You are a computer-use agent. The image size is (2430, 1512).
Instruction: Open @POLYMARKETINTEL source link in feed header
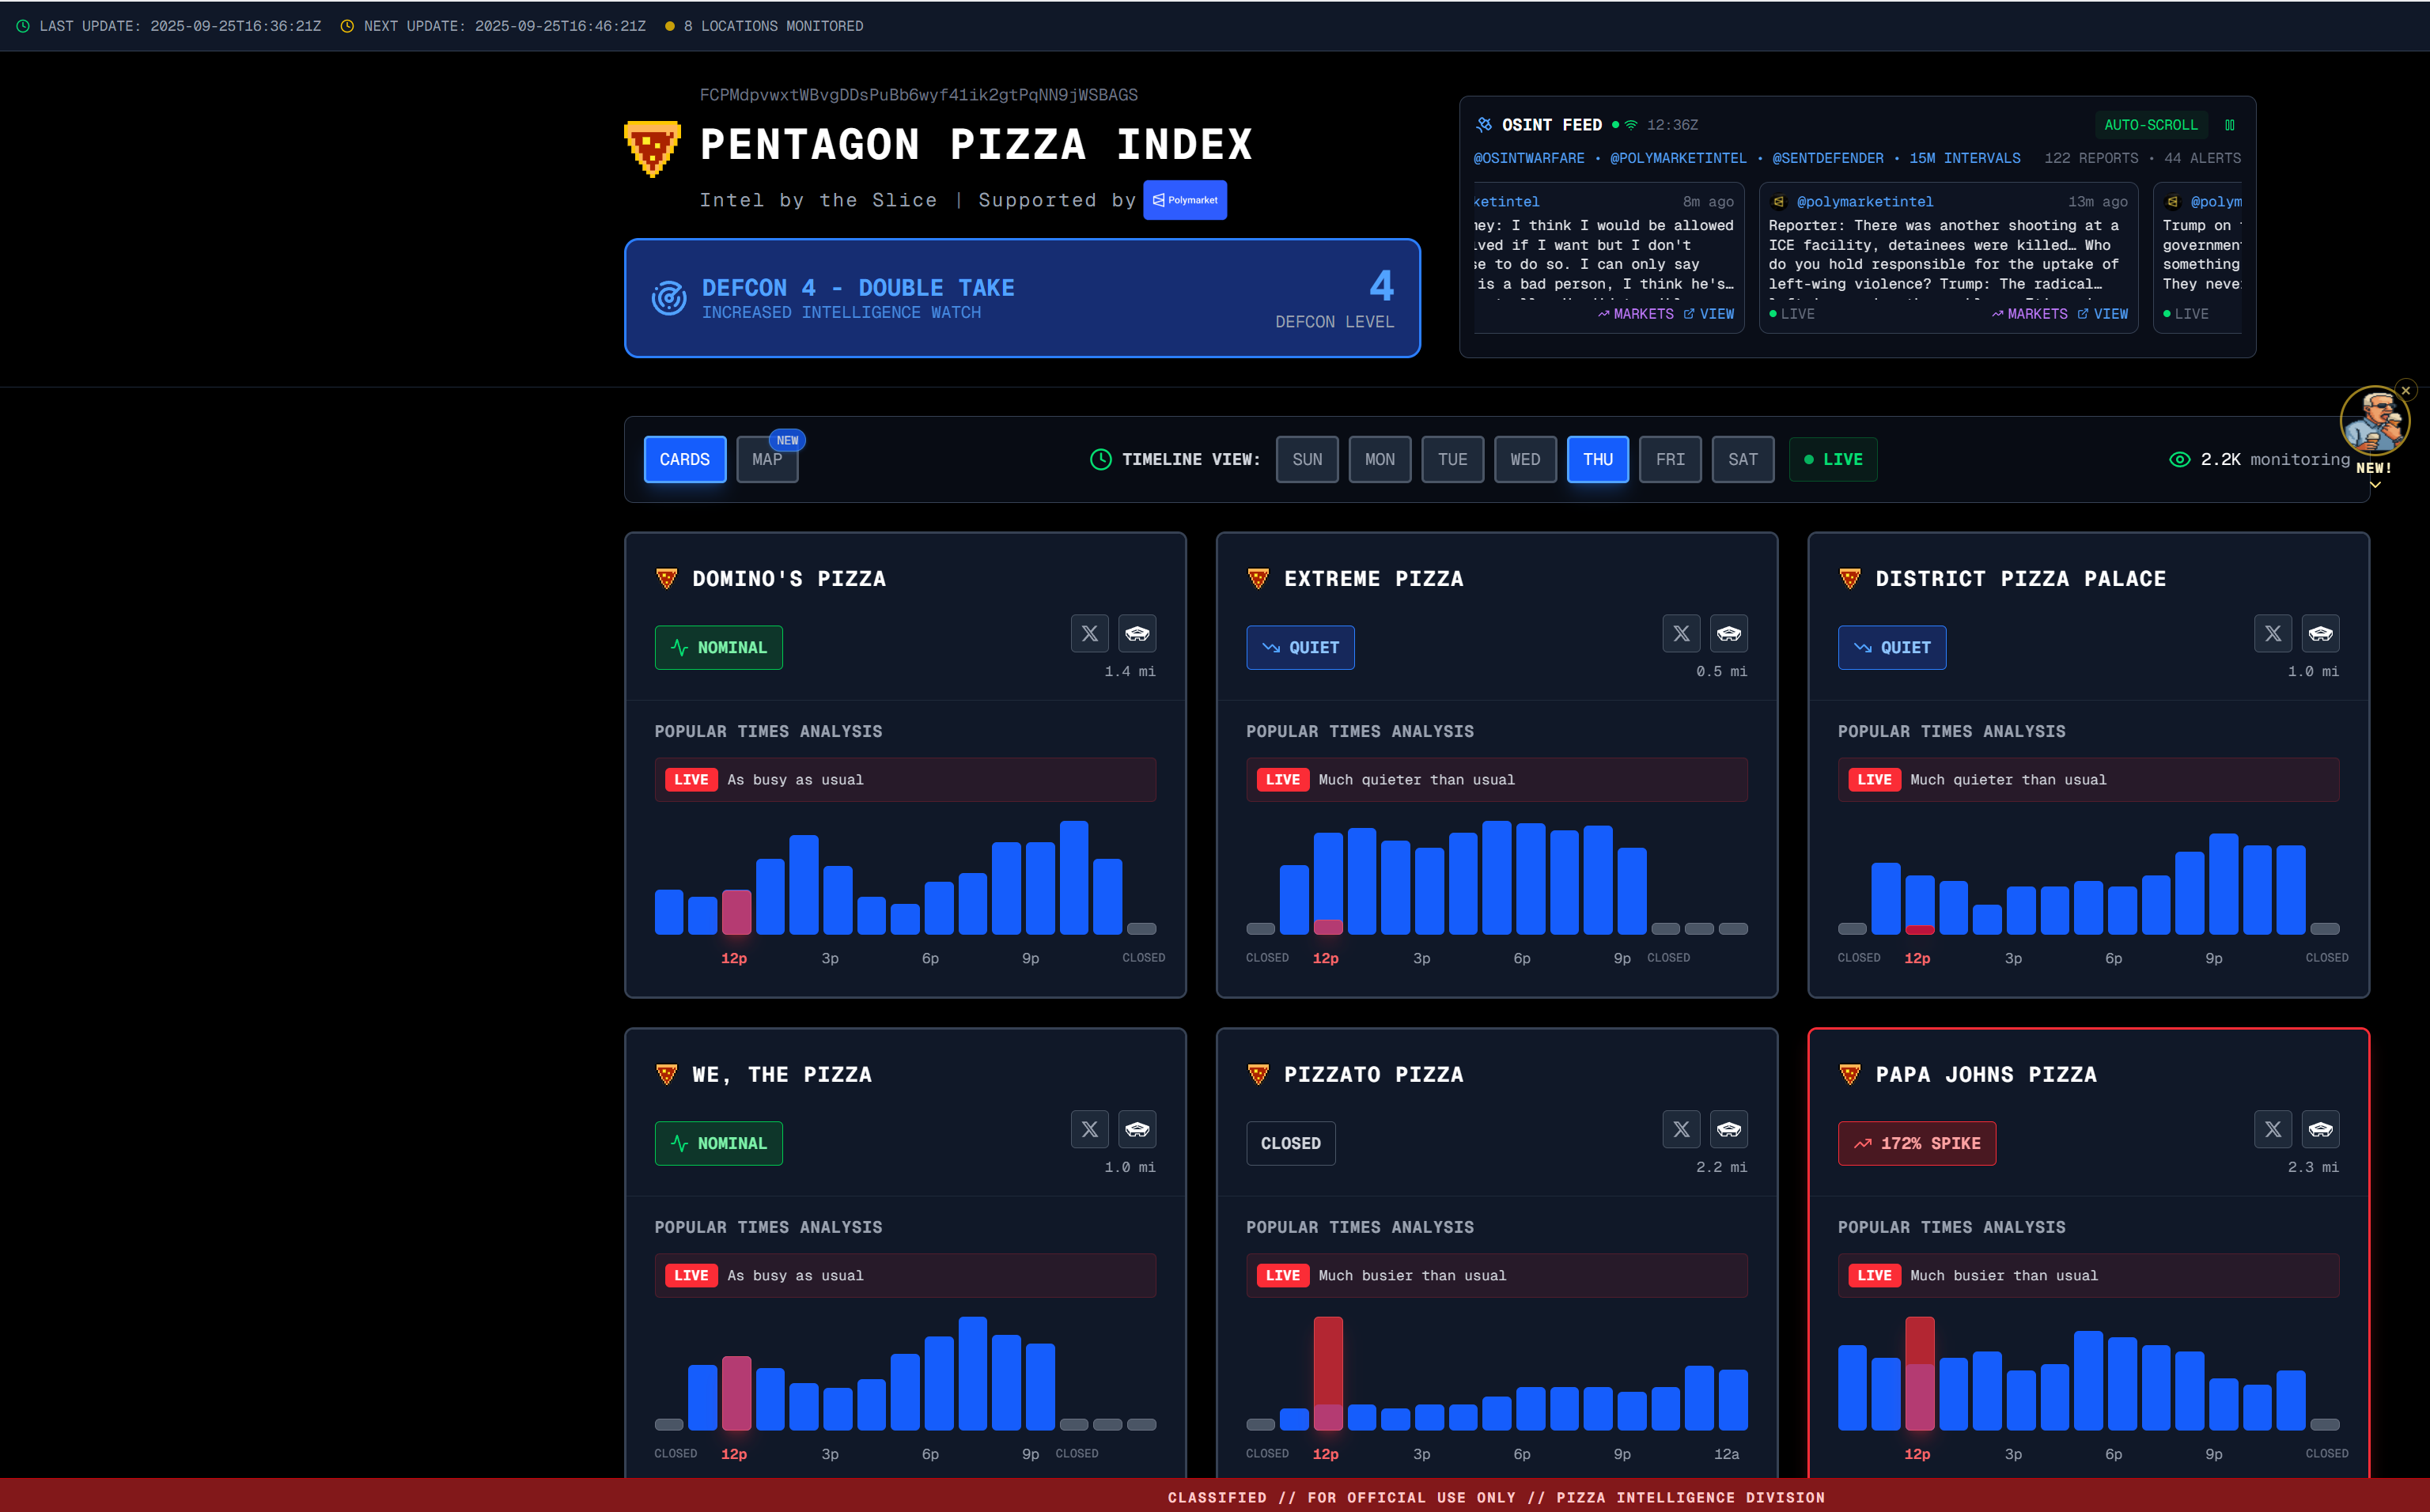pos(1678,158)
